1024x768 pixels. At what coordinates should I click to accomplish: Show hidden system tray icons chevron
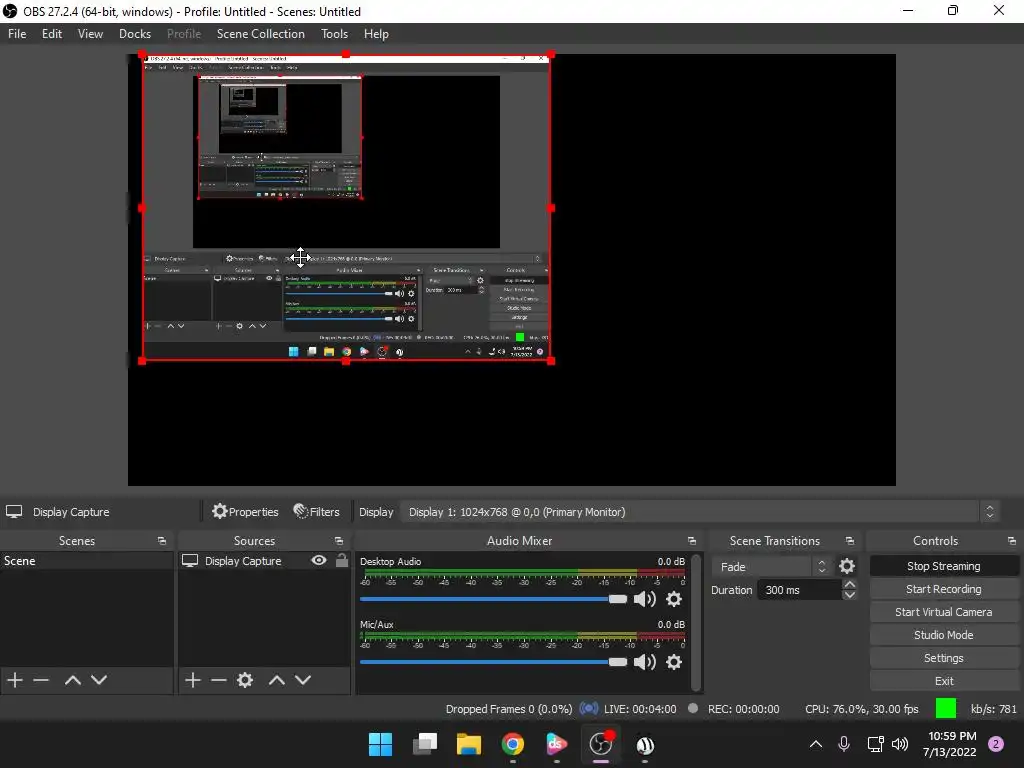(x=816, y=744)
